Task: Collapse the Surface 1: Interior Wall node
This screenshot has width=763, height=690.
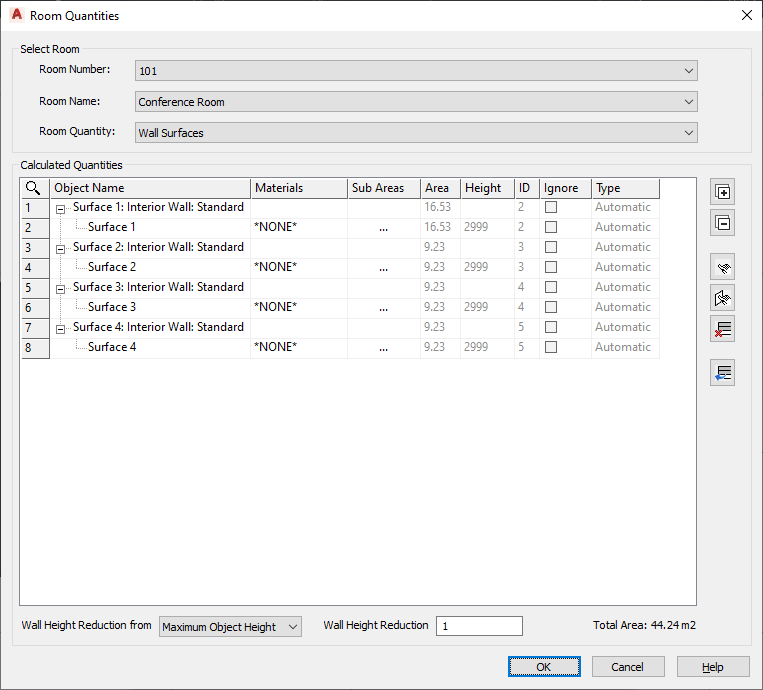Action: click(60, 209)
